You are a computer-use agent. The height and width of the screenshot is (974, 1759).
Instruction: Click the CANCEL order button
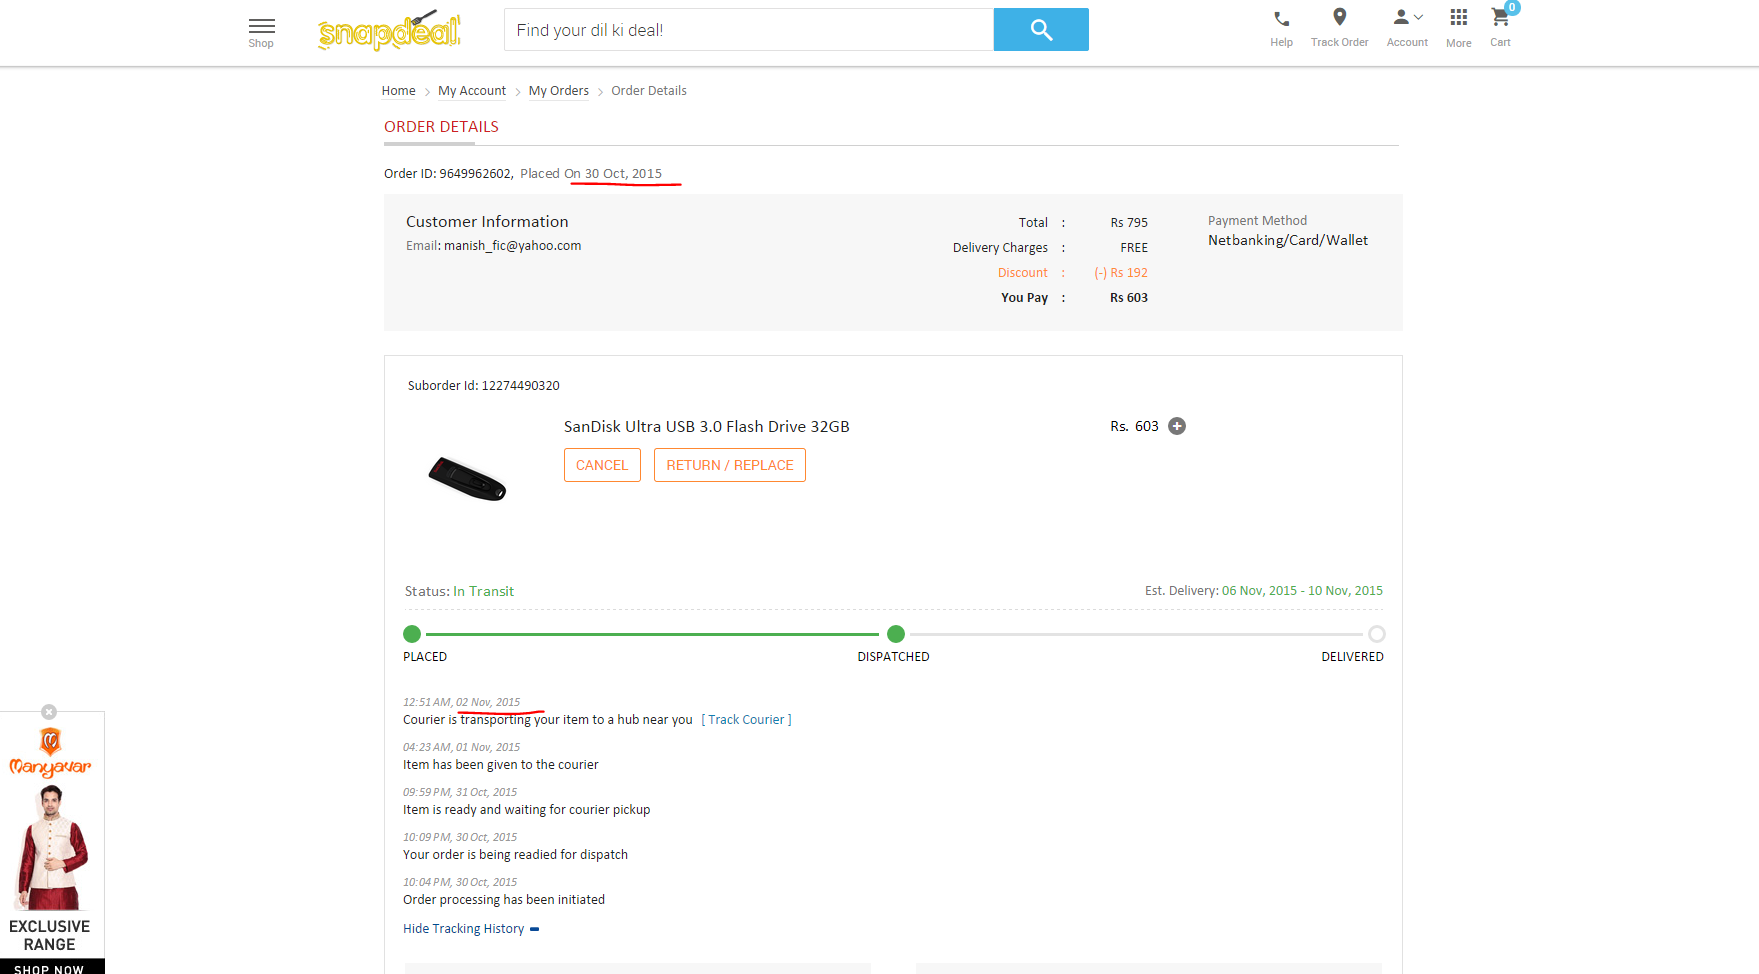pyautogui.click(x=602, y=465)
